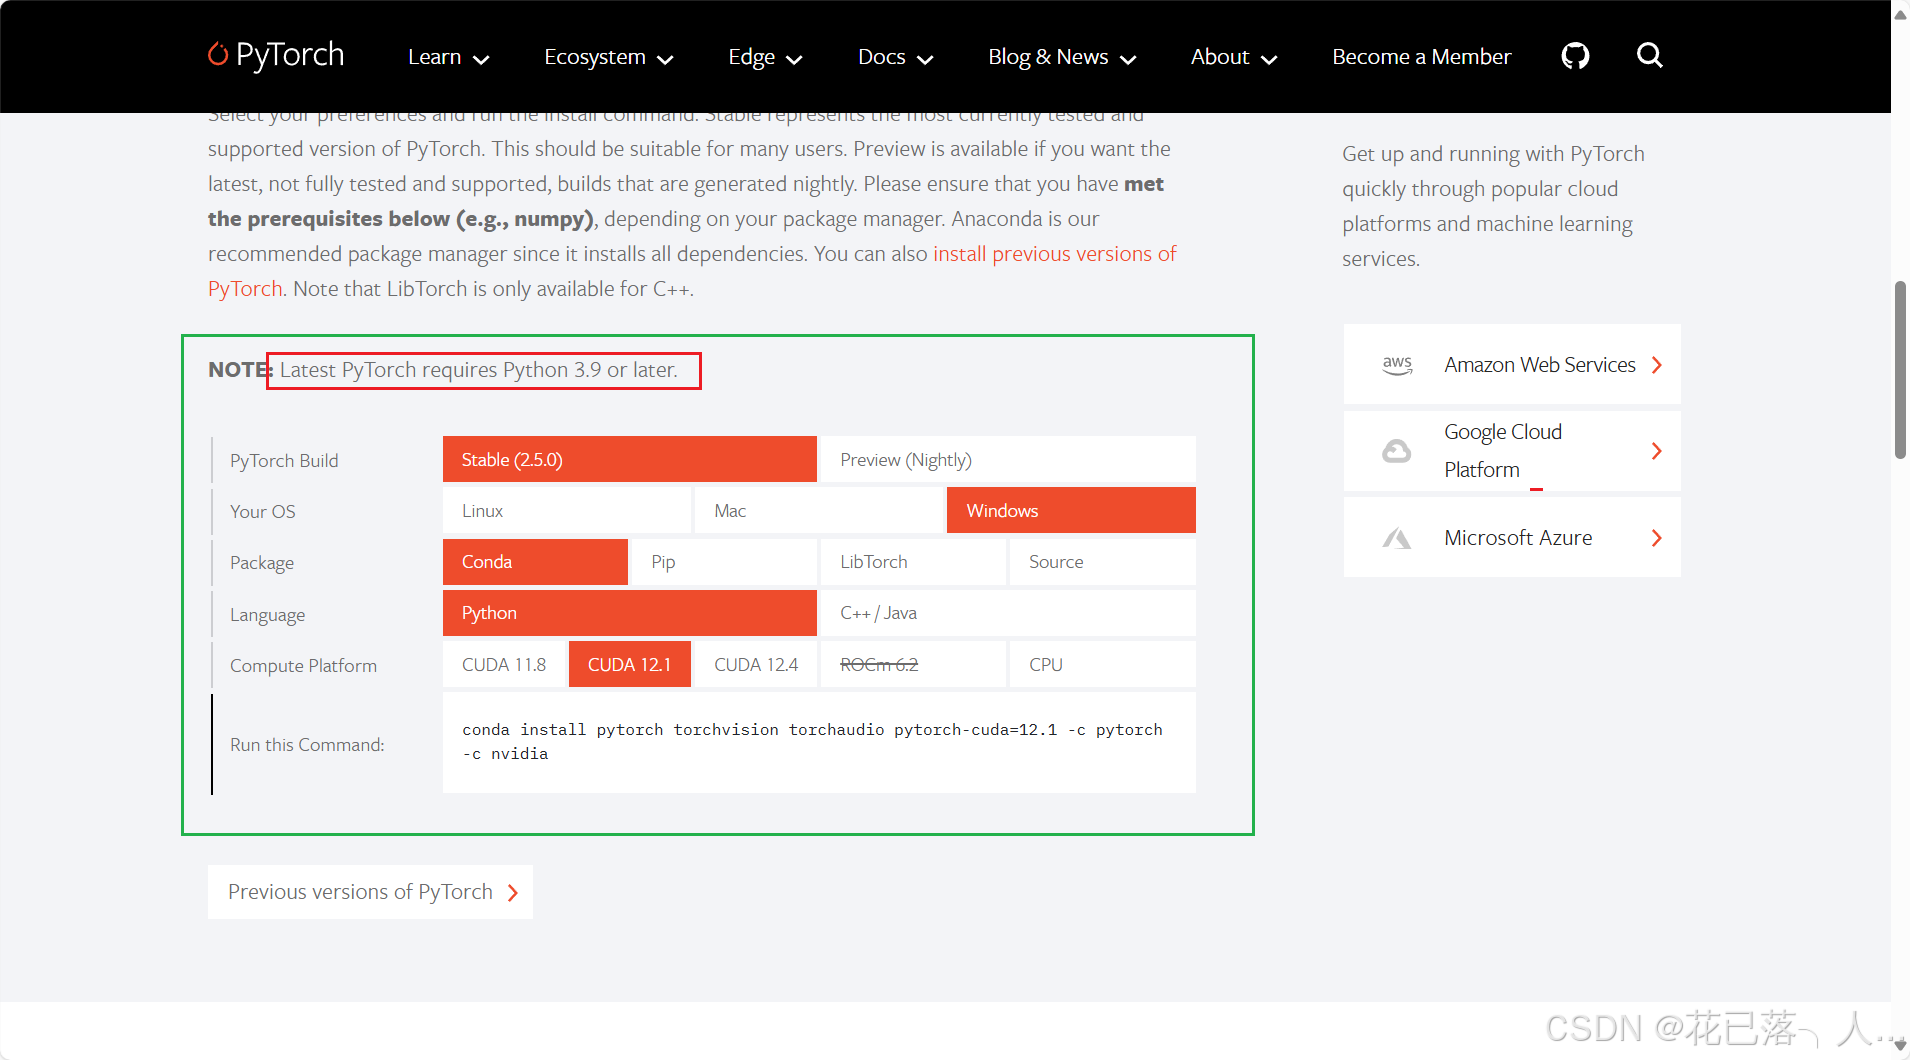The height and width of the screenshot is (1060, 1910).
Task: Select C++ / Java language option
Action: pos(1008,613)
